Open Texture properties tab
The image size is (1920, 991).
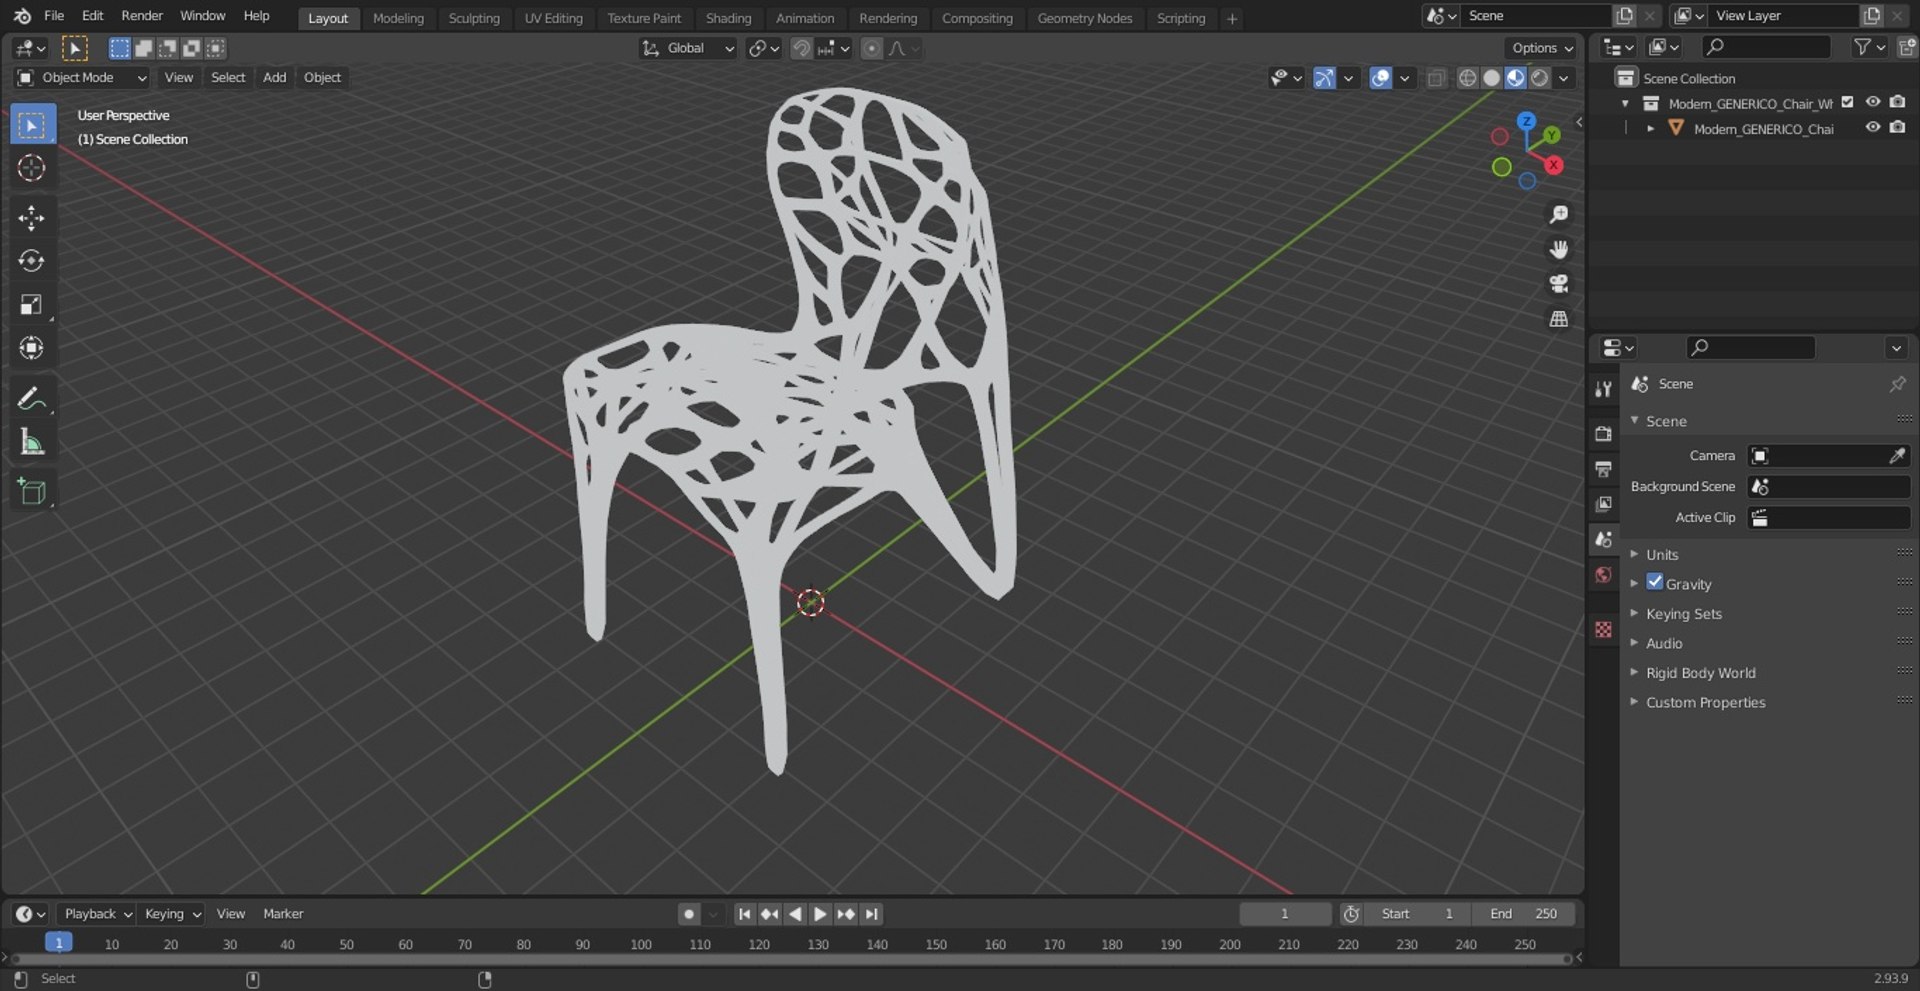click(1603, 629)
